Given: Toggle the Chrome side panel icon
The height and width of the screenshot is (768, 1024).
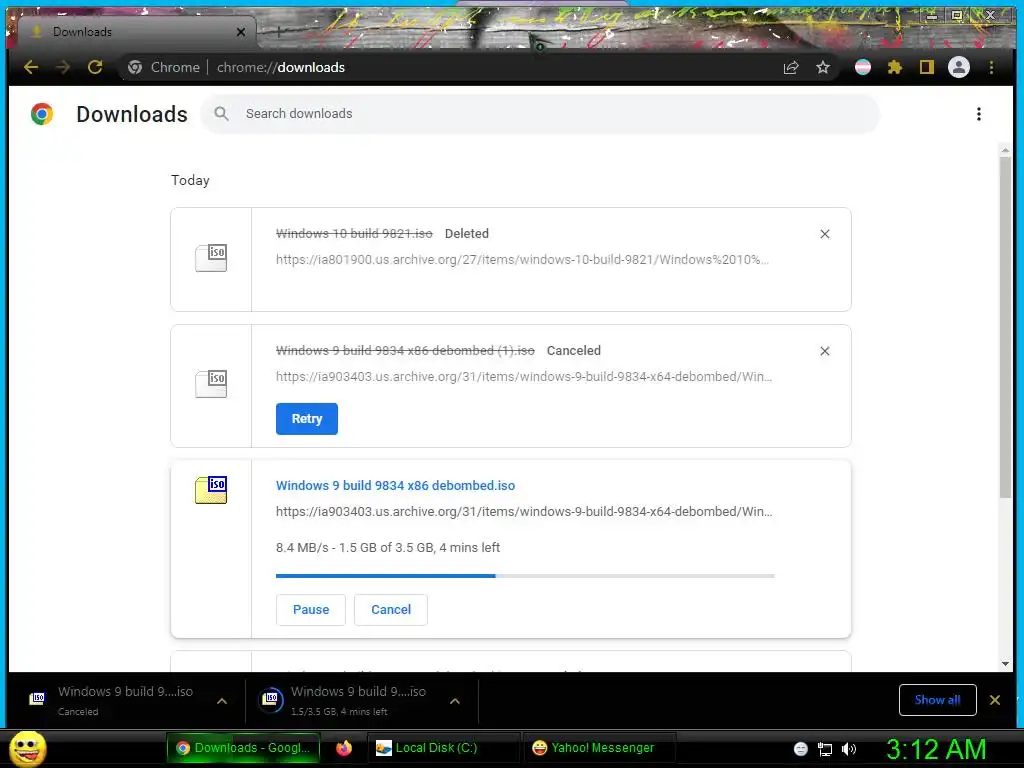Looking at the screenshot, I should [927, 67].
